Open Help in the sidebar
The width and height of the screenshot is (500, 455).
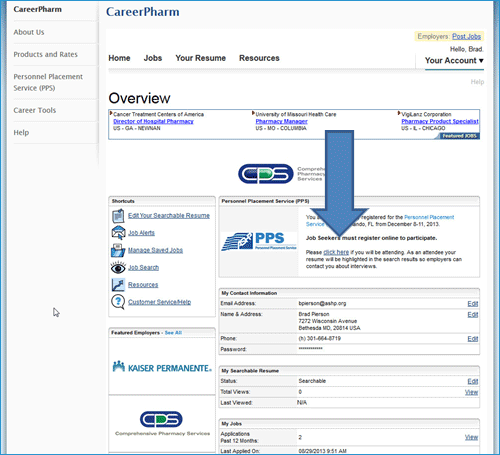pyautogui.click(x=21, y=133)
